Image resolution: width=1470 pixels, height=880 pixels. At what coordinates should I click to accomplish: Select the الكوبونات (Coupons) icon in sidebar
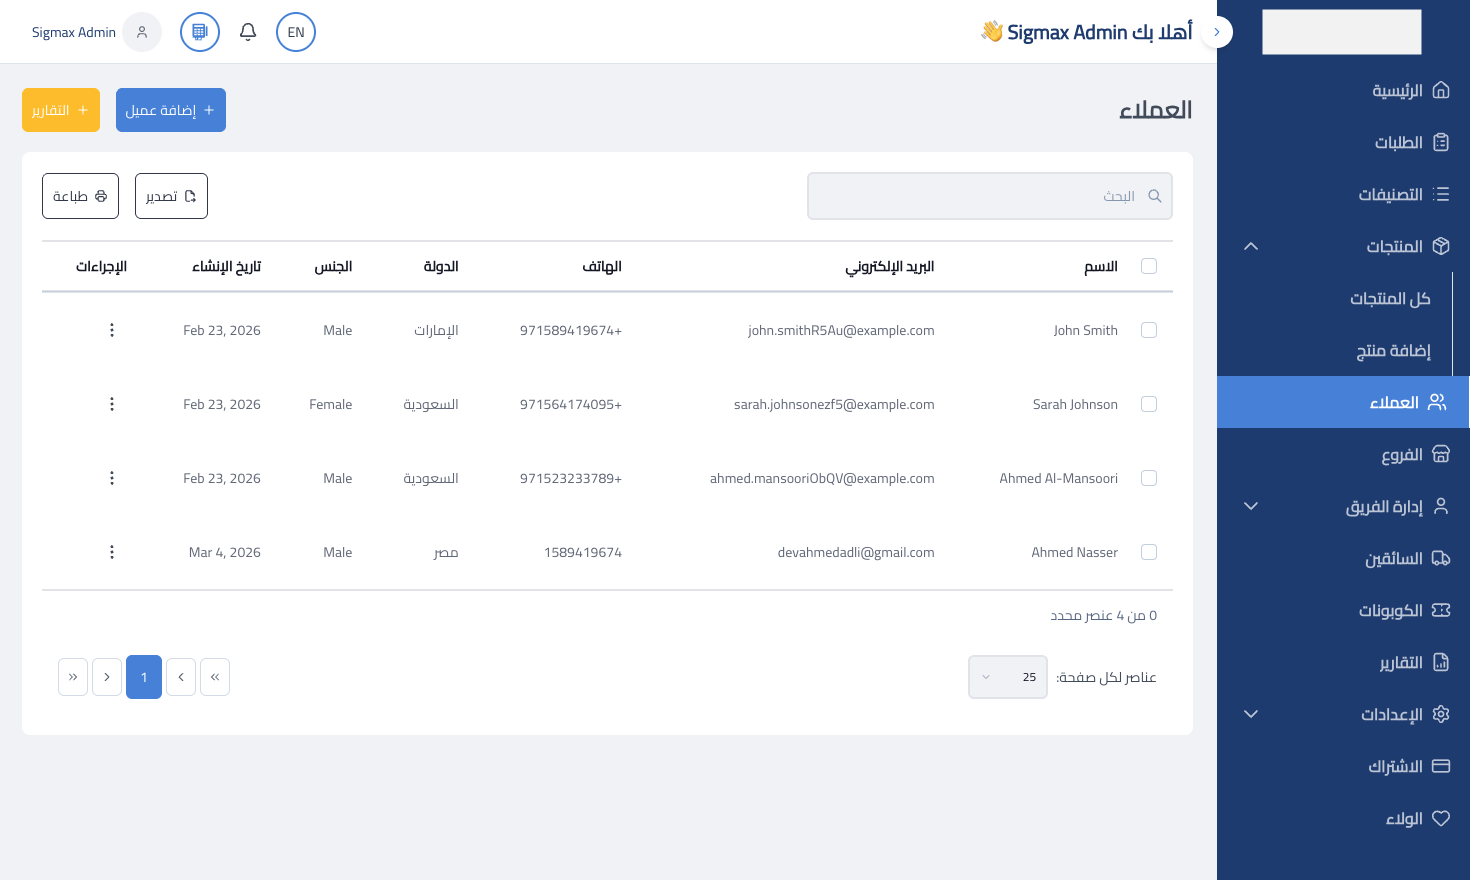click(1440, 610)
